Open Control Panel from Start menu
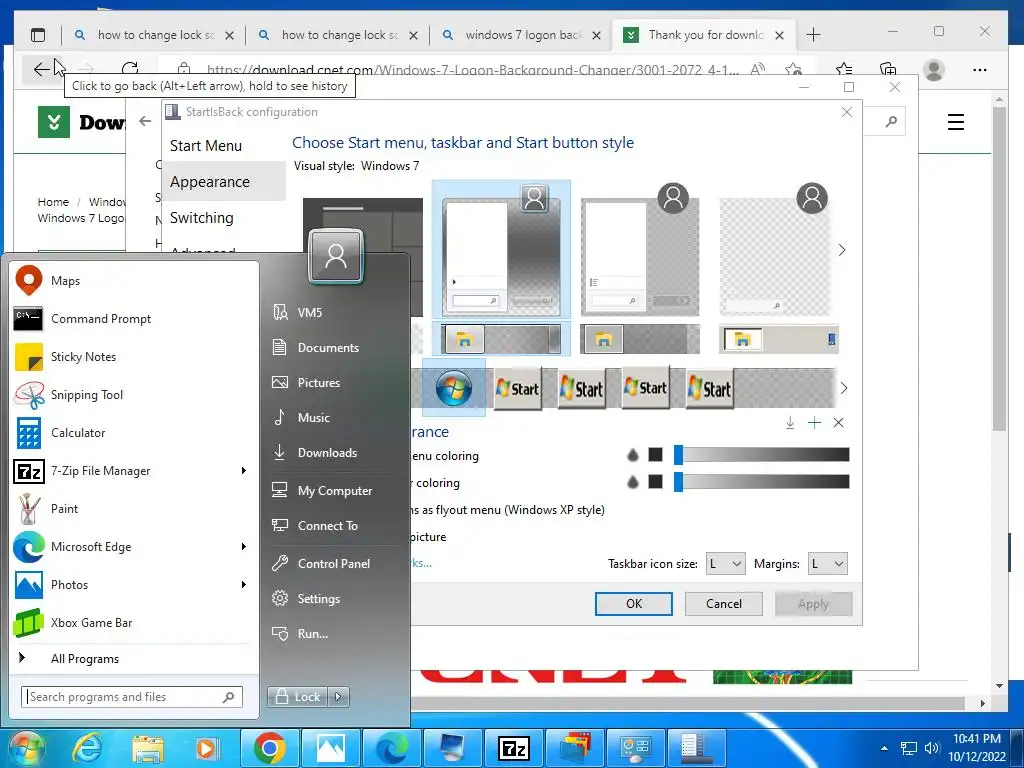Viewport: 1024px width, 768px height. [x=334, y=564]
